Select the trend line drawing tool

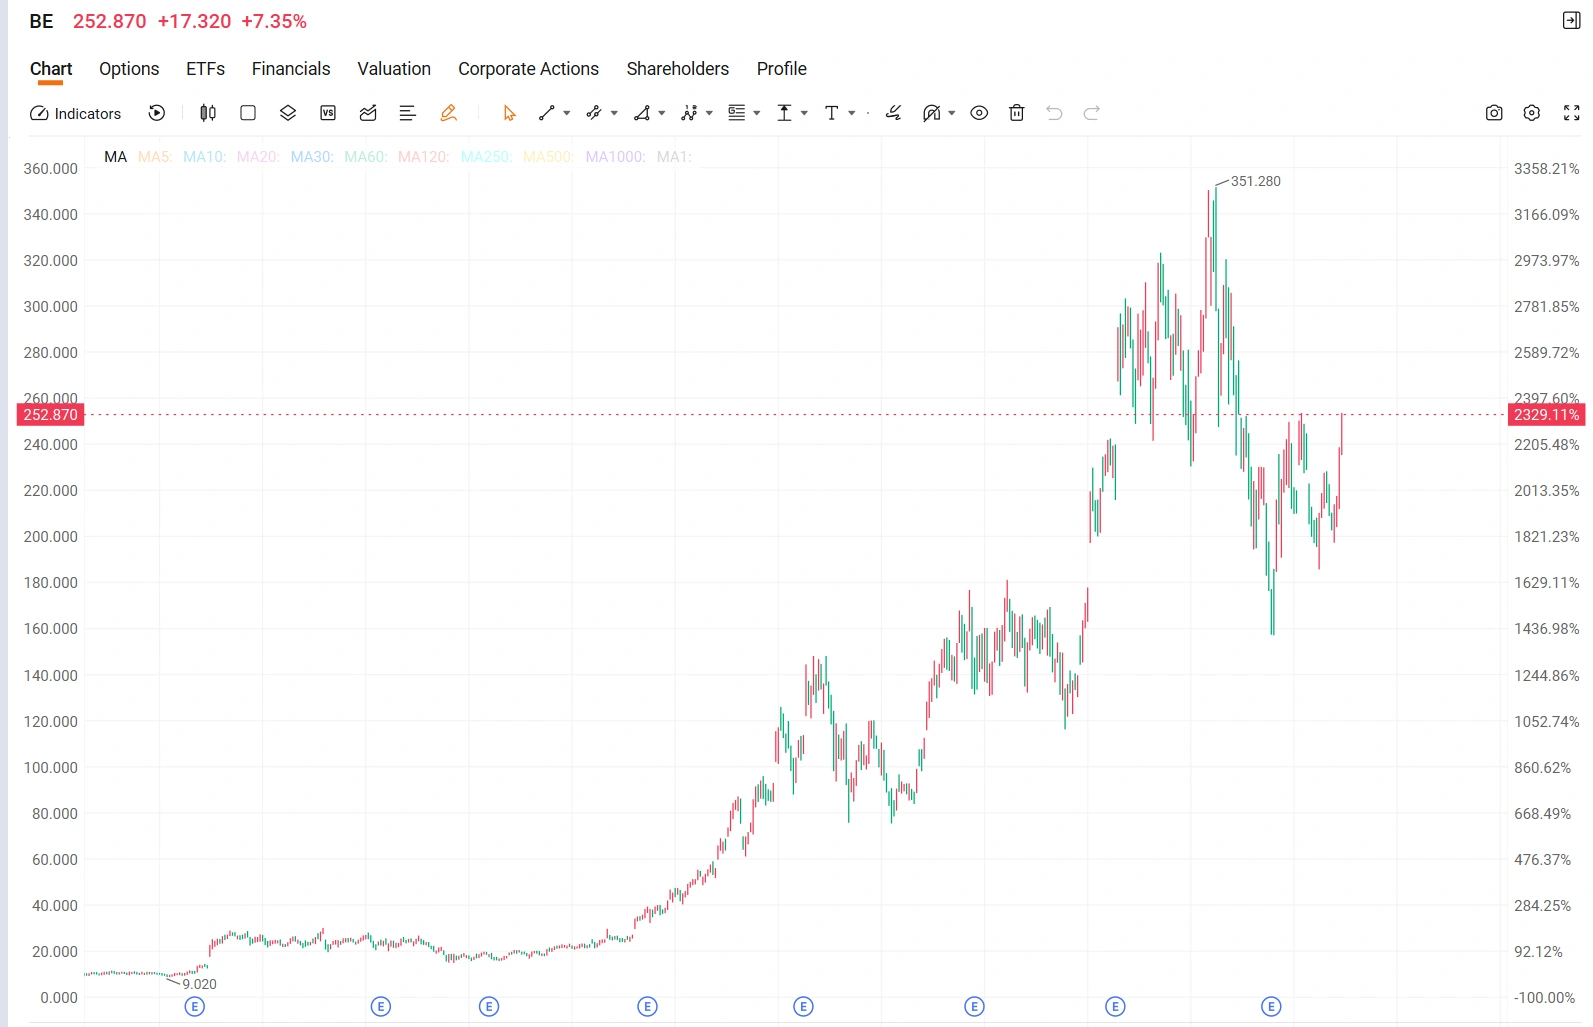[x=546, y=113]
